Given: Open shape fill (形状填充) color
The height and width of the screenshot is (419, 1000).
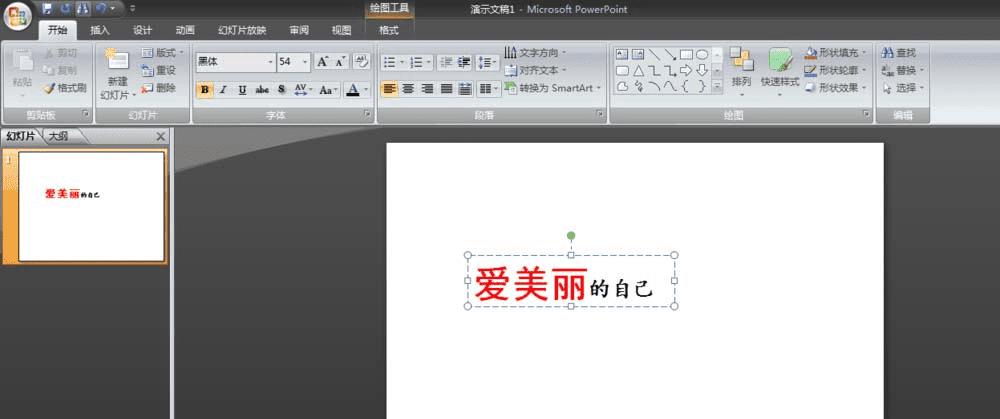Looking at the screenshot, I should click(x=837, y=52).
